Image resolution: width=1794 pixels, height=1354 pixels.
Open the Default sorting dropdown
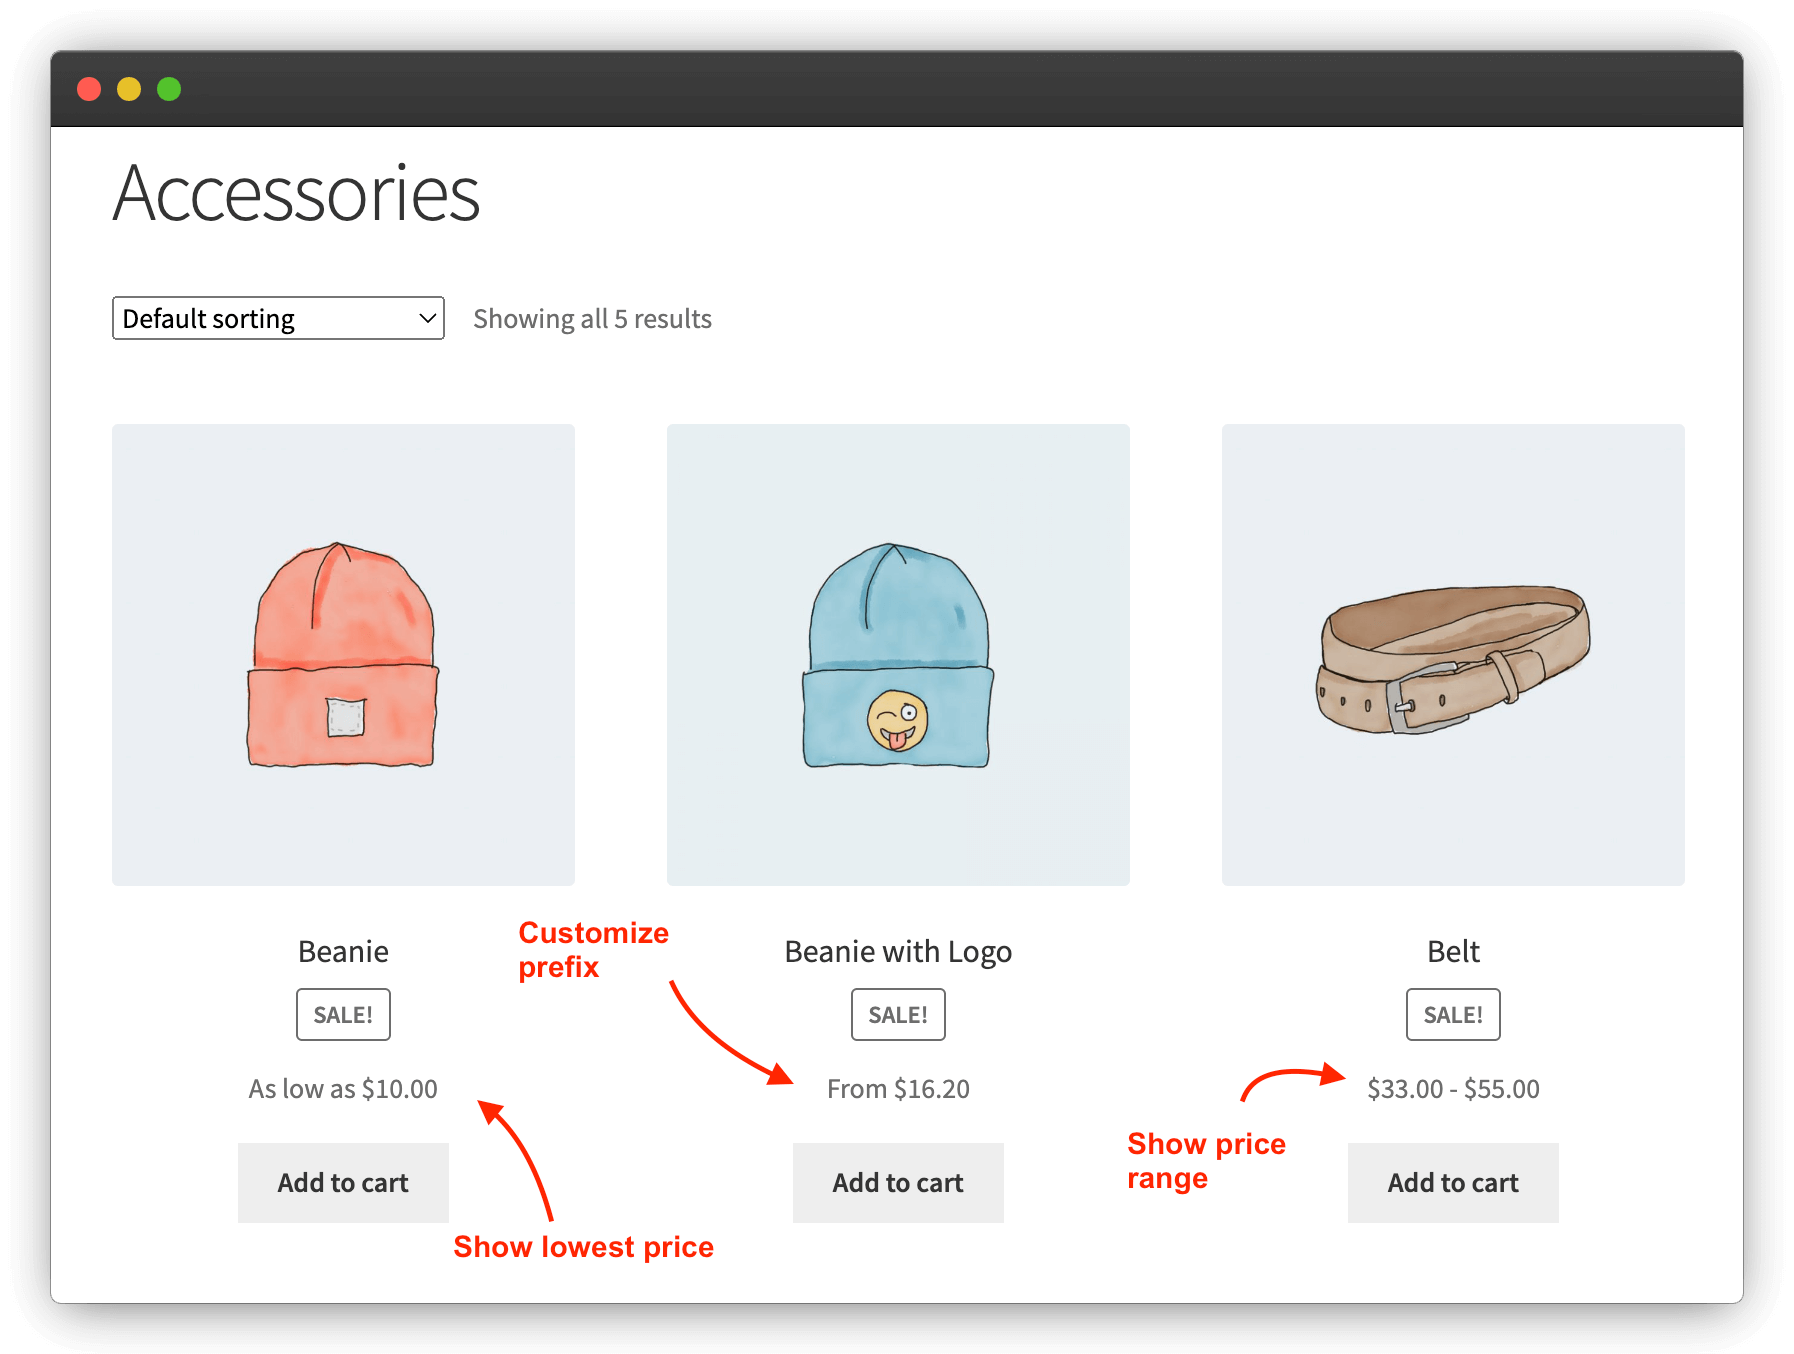278,318
